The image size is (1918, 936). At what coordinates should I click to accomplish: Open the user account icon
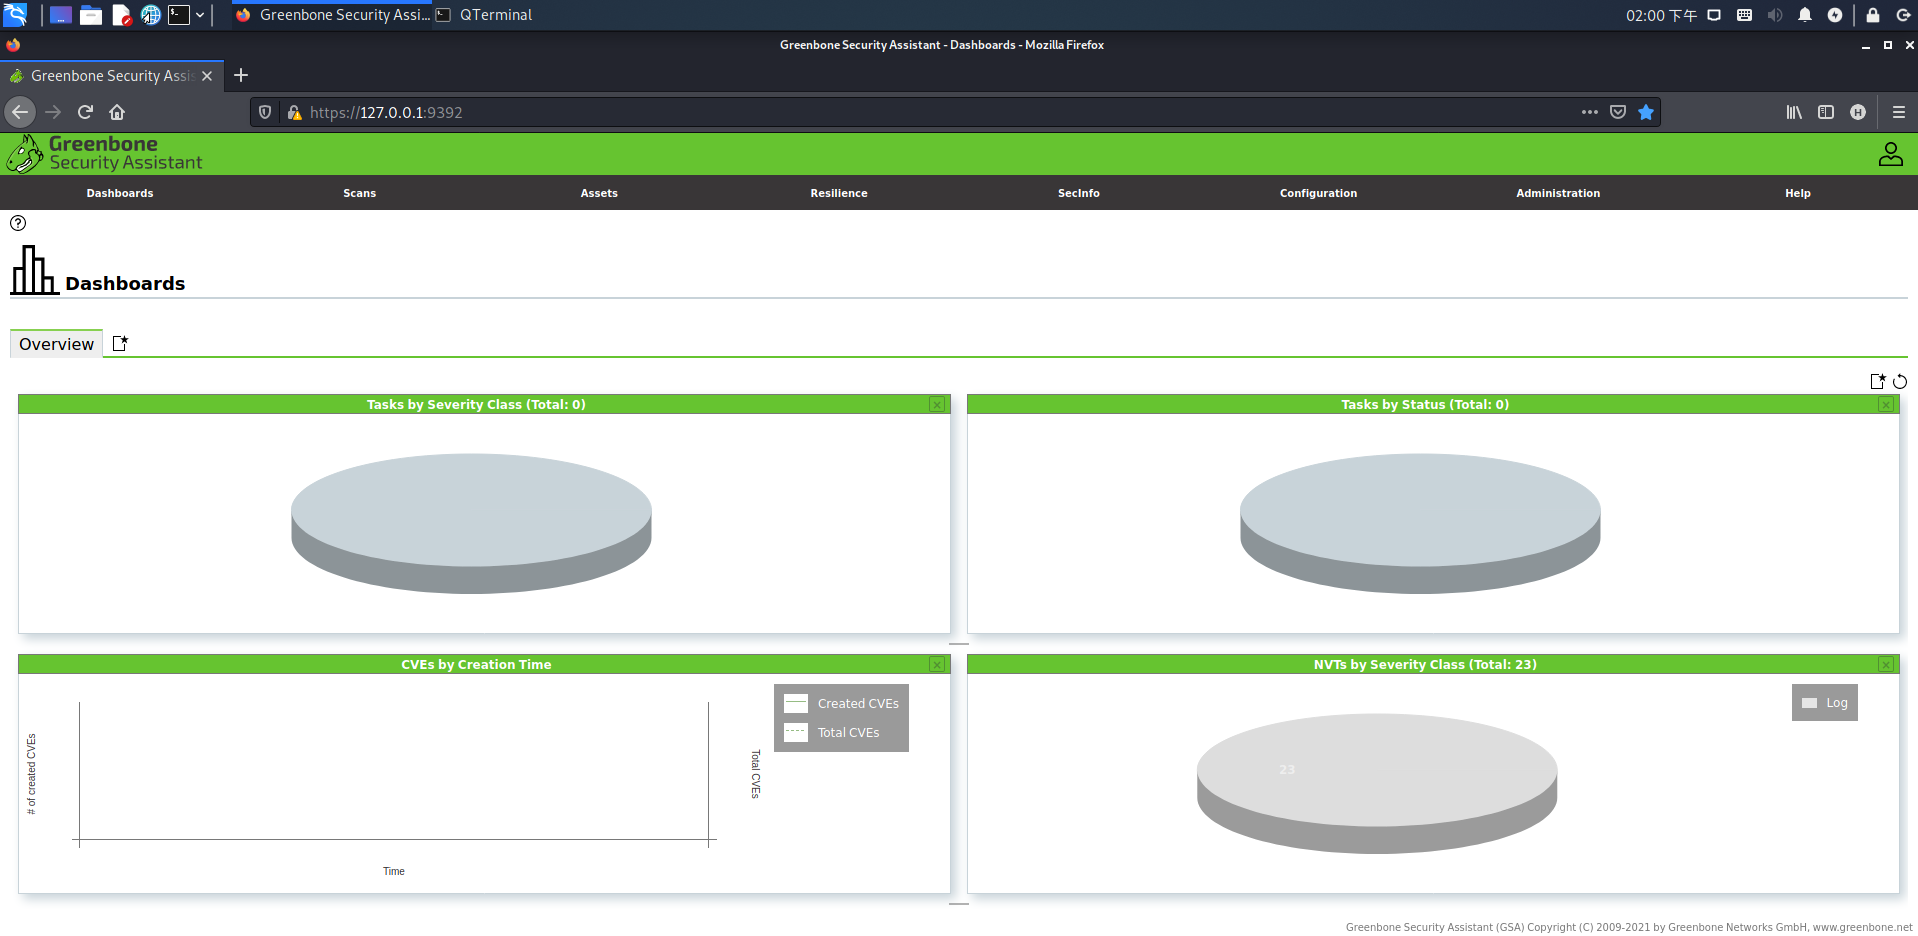click(x=1890, y=154)
